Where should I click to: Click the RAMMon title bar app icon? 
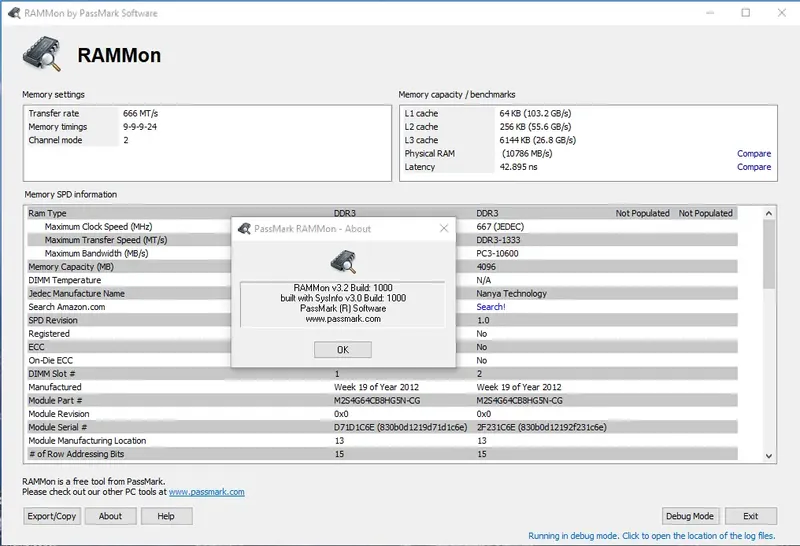click(x=14, y=13)
